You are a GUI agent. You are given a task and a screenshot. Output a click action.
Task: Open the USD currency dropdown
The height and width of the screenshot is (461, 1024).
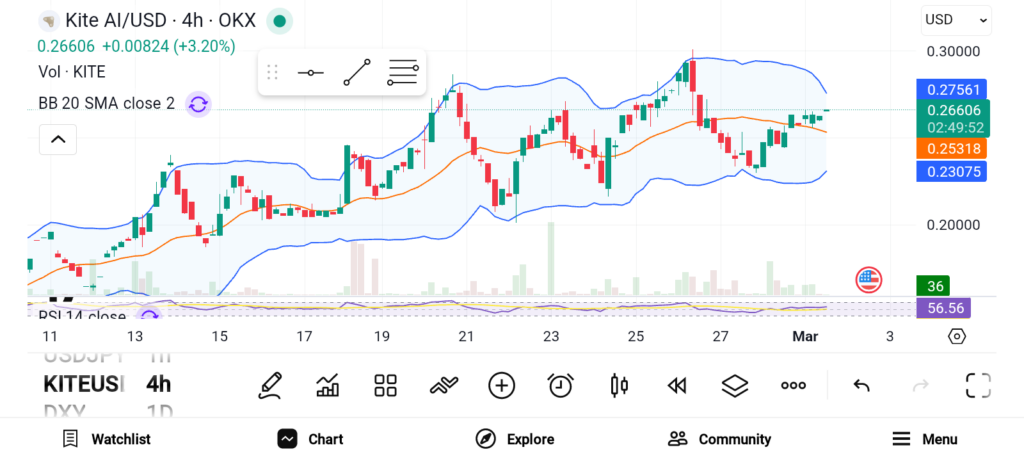click(955, 19)
